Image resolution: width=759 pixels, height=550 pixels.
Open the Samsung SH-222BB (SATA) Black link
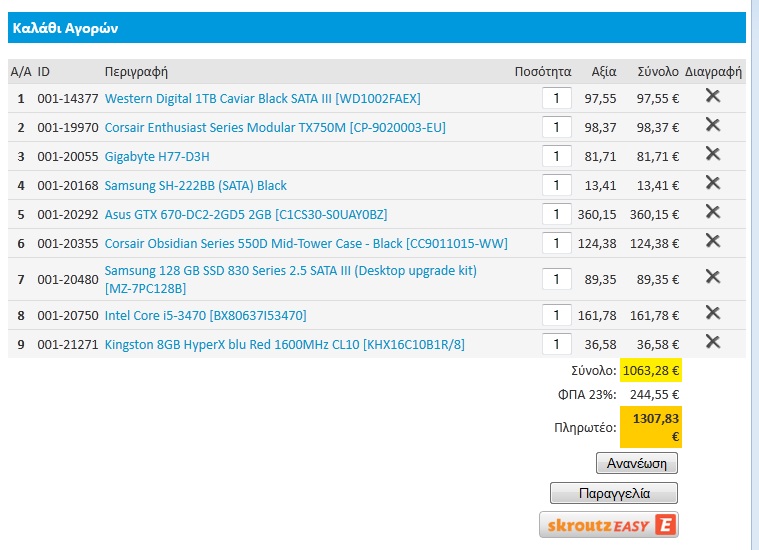coord(196,186)
